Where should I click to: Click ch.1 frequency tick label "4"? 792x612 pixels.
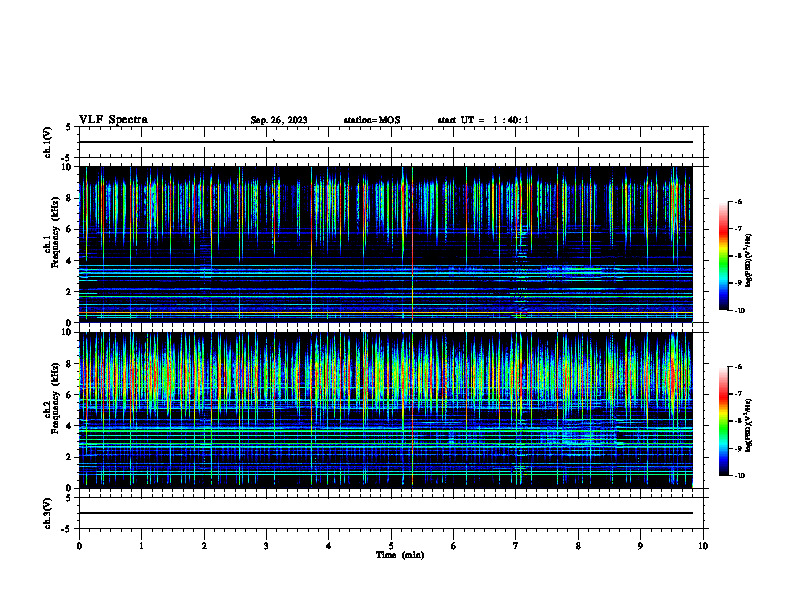click(69, 261)
